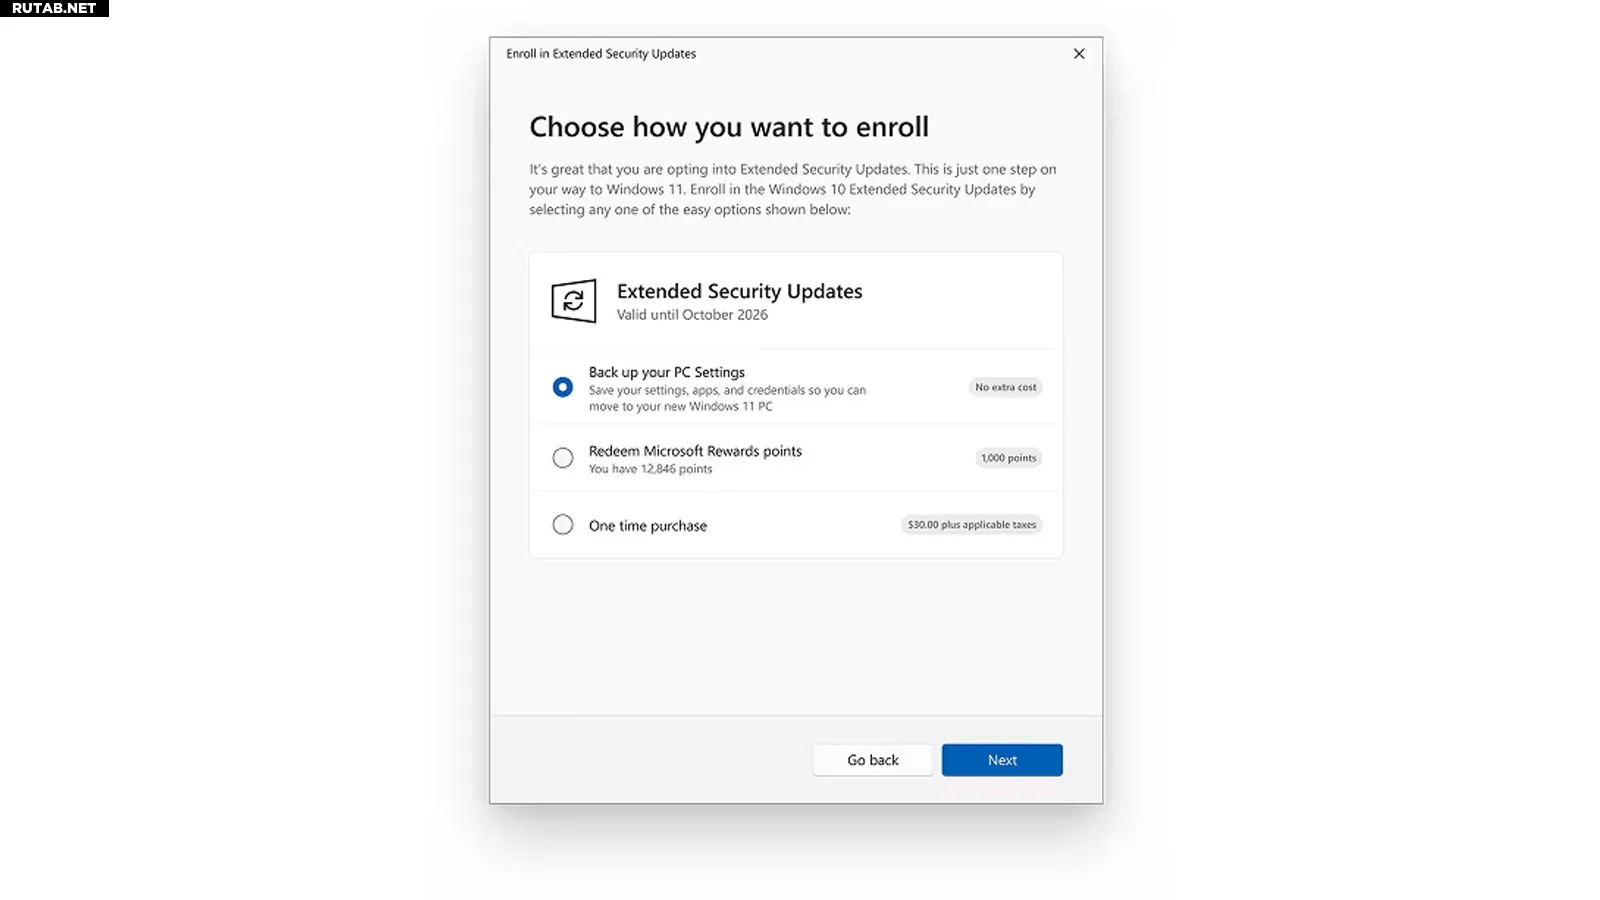Click the You have 12,846 points text
This screenshot has width=1600, height=900.
tap(651, 469)
